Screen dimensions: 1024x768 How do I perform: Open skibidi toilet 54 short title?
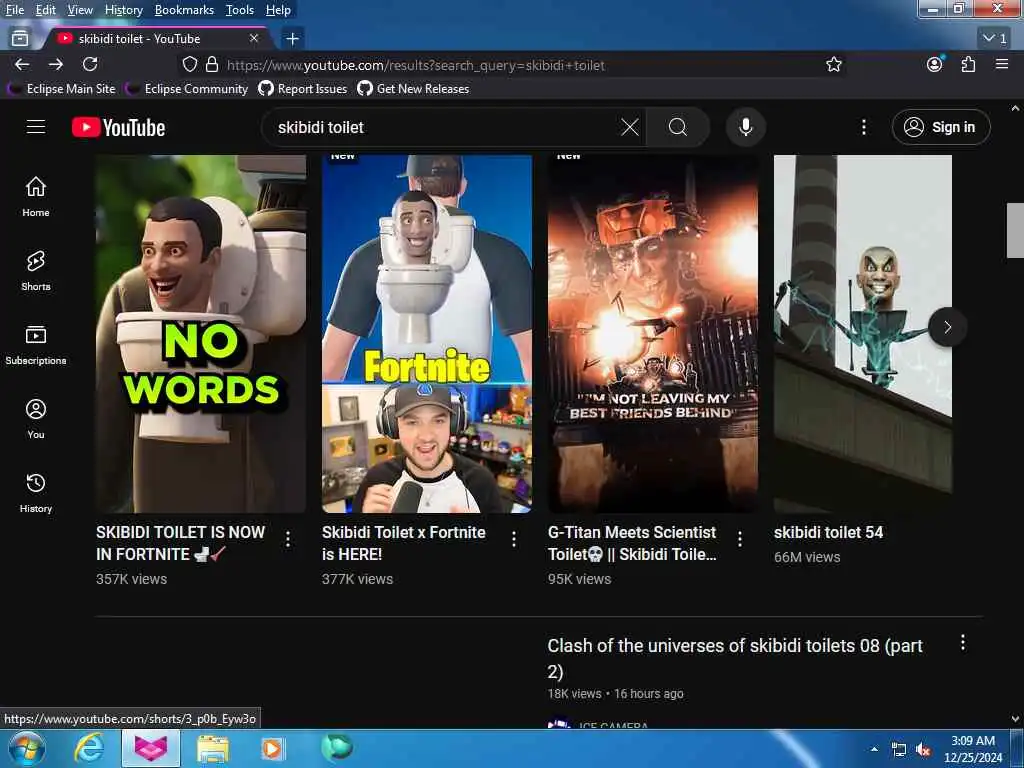pyautogui.click(x=828, y=532)
